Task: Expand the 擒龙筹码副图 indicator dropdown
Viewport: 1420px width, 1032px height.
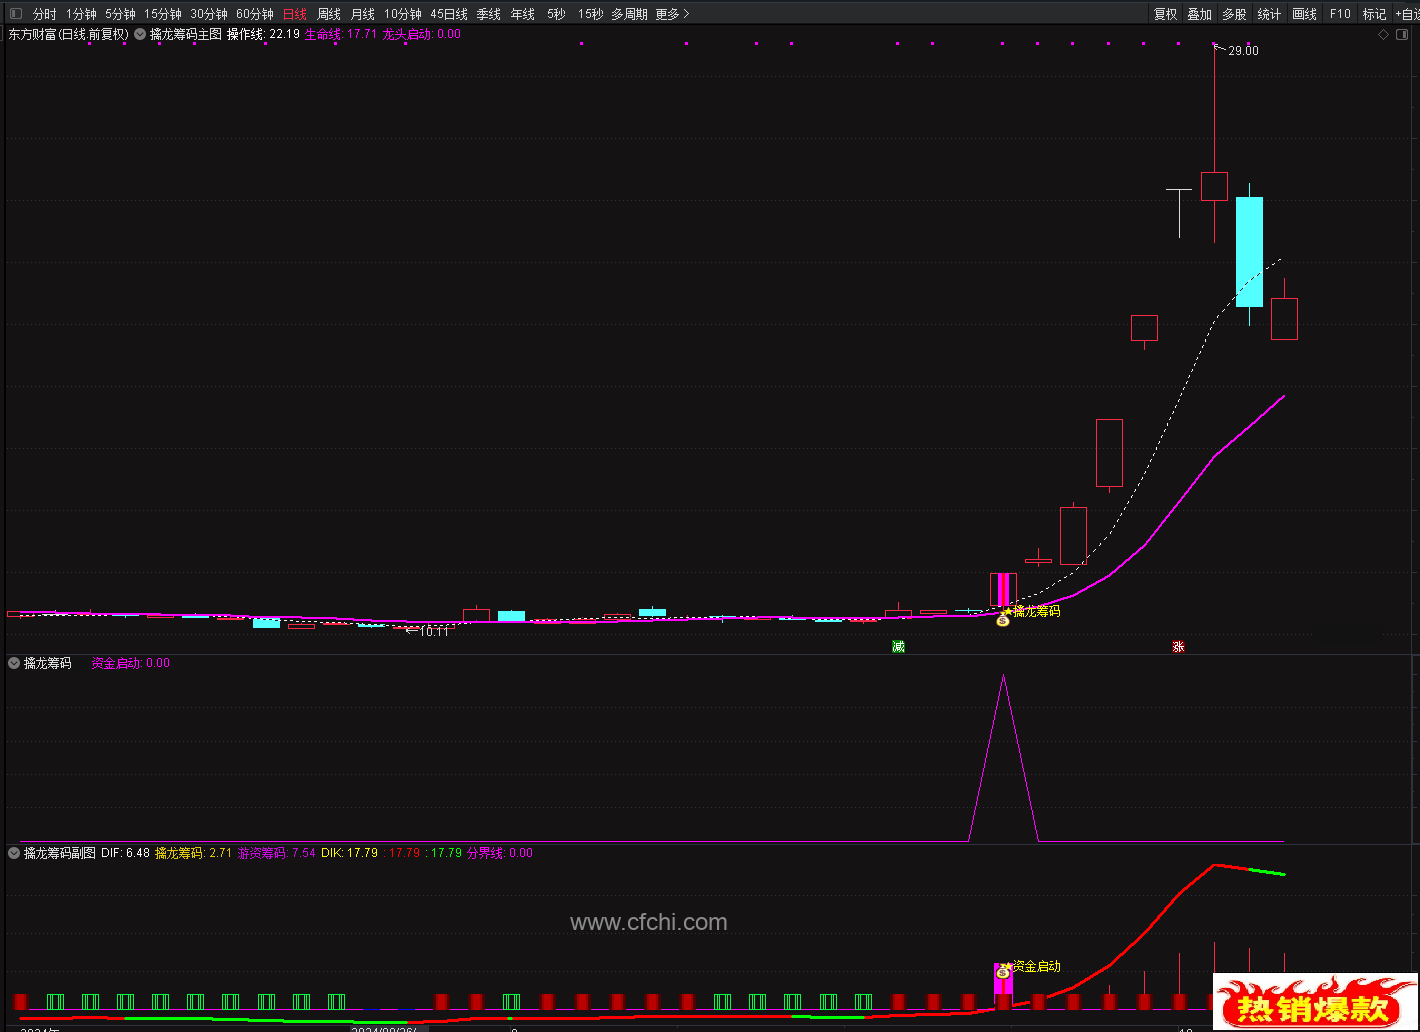Action: (x=14, y=853)
